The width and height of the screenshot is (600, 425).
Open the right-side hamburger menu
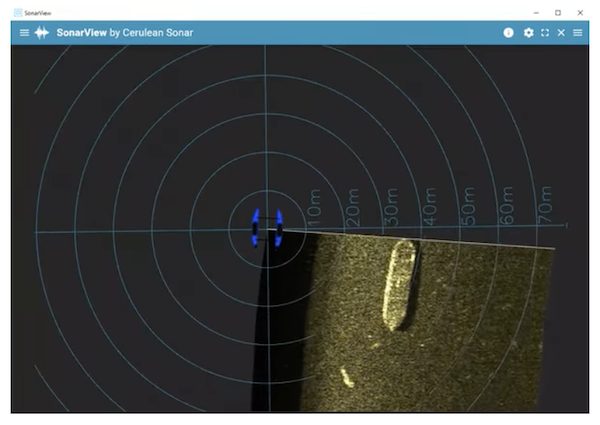(x=578, y=33)
